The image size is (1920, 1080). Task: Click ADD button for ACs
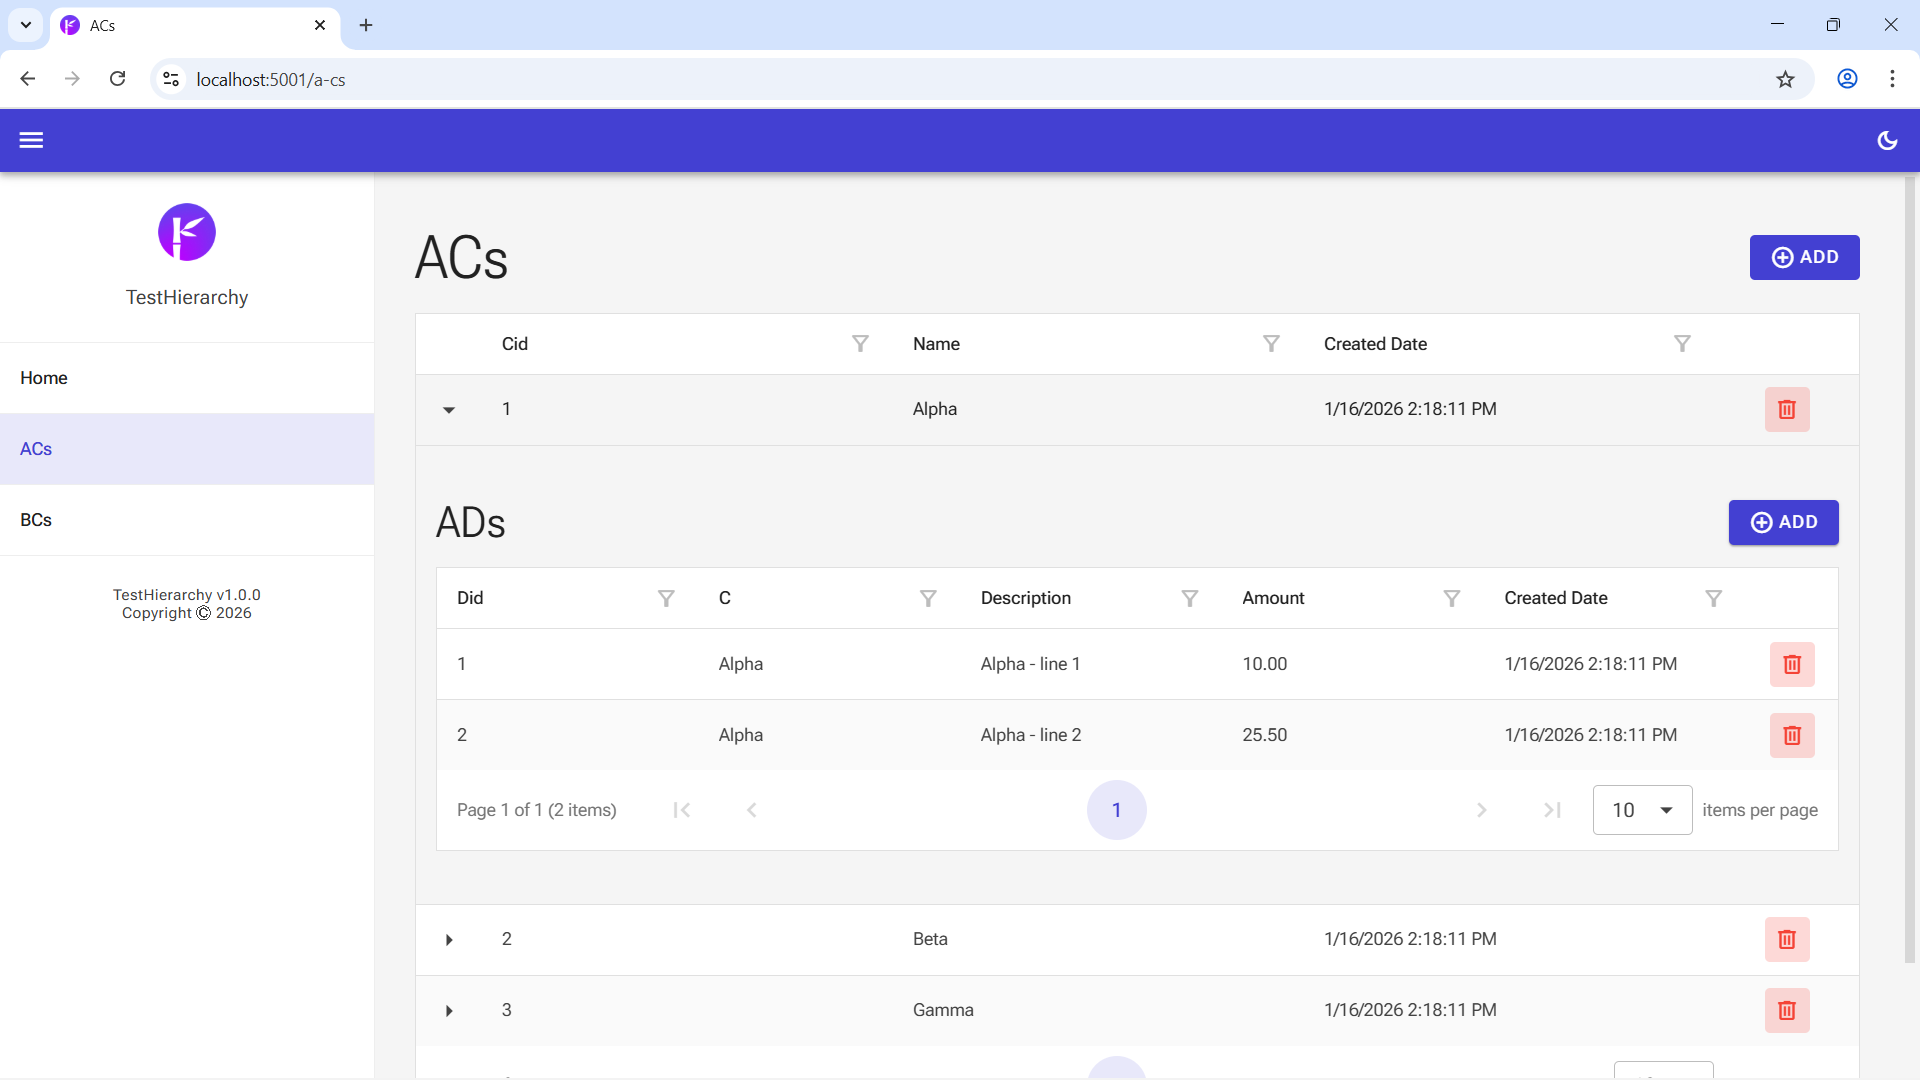pos(1804,257)
